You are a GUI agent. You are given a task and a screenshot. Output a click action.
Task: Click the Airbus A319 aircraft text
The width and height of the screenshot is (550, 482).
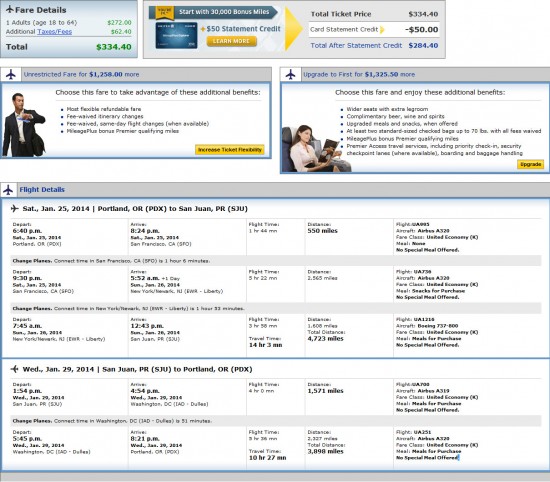point(434,391)
